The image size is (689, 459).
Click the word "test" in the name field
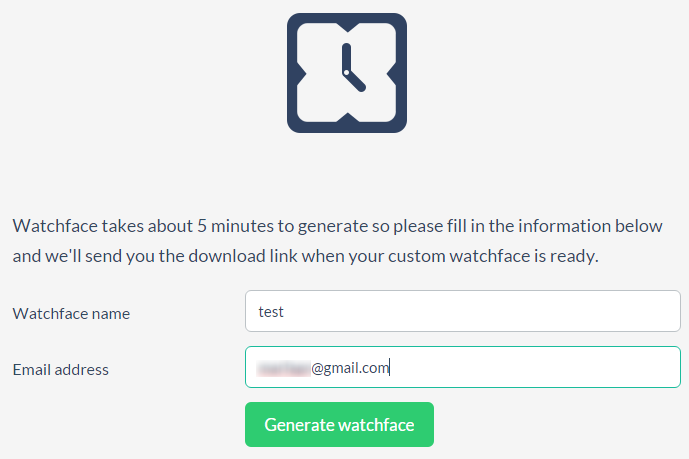[271, 311]
